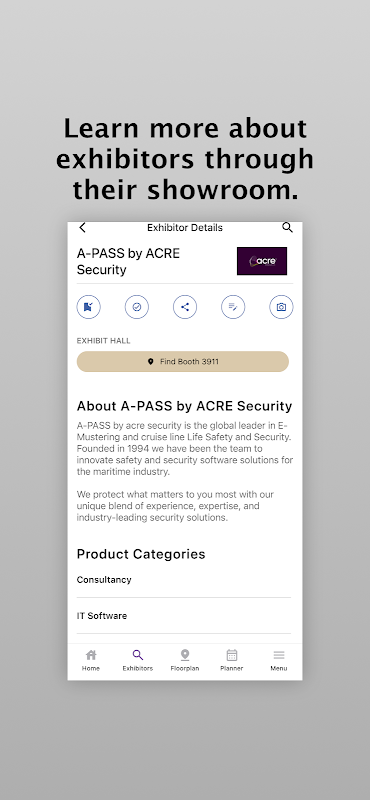Click the About A-PASS by ACRE Security heading

click(x=184, y=406)
